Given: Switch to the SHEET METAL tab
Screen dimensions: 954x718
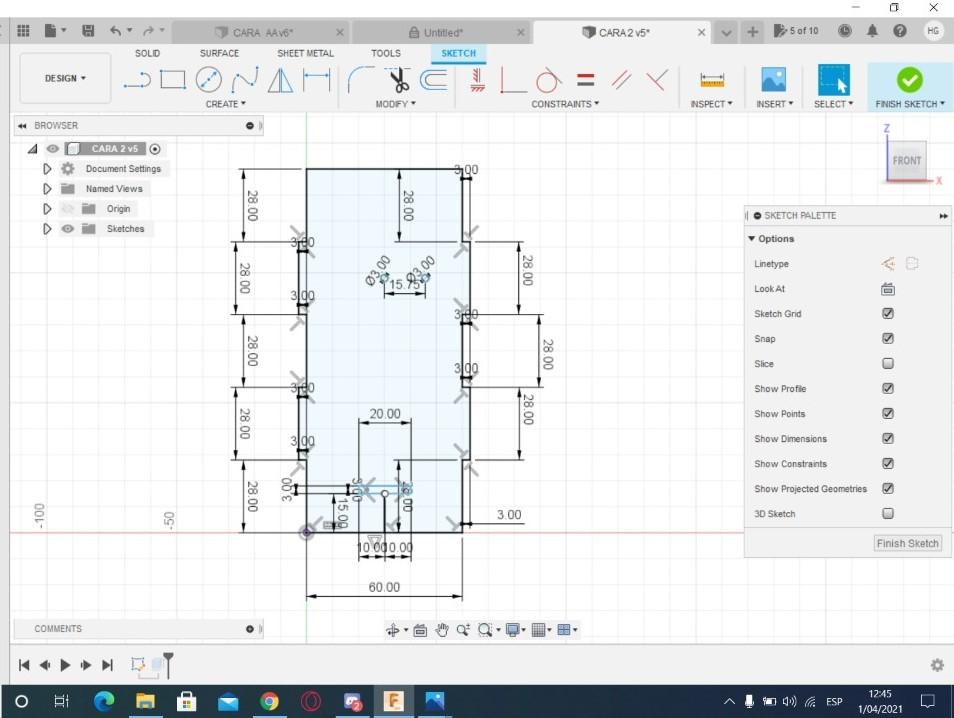Looking at the screenshot, I should click(305, 54).
